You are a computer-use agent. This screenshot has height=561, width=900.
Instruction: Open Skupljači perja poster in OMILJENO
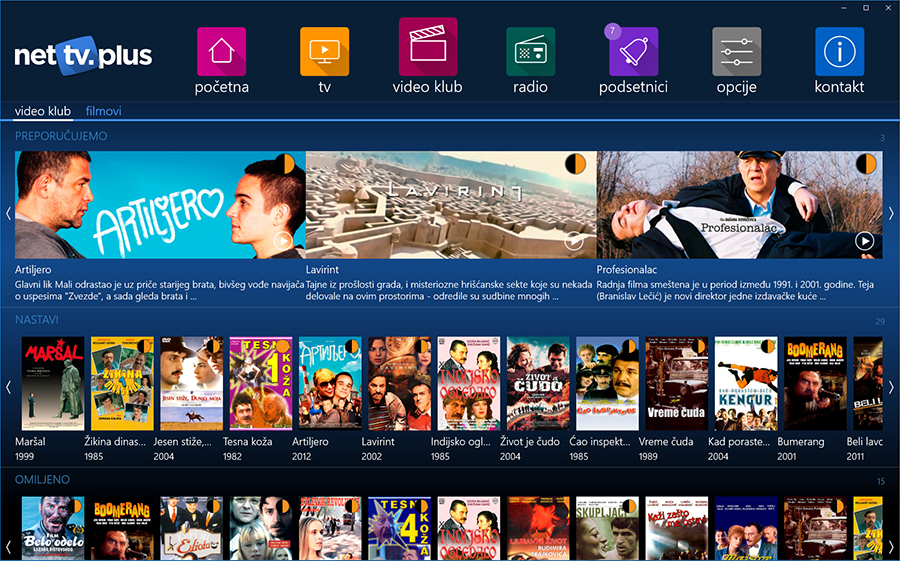pyautogui.click(x=607, y=529)
